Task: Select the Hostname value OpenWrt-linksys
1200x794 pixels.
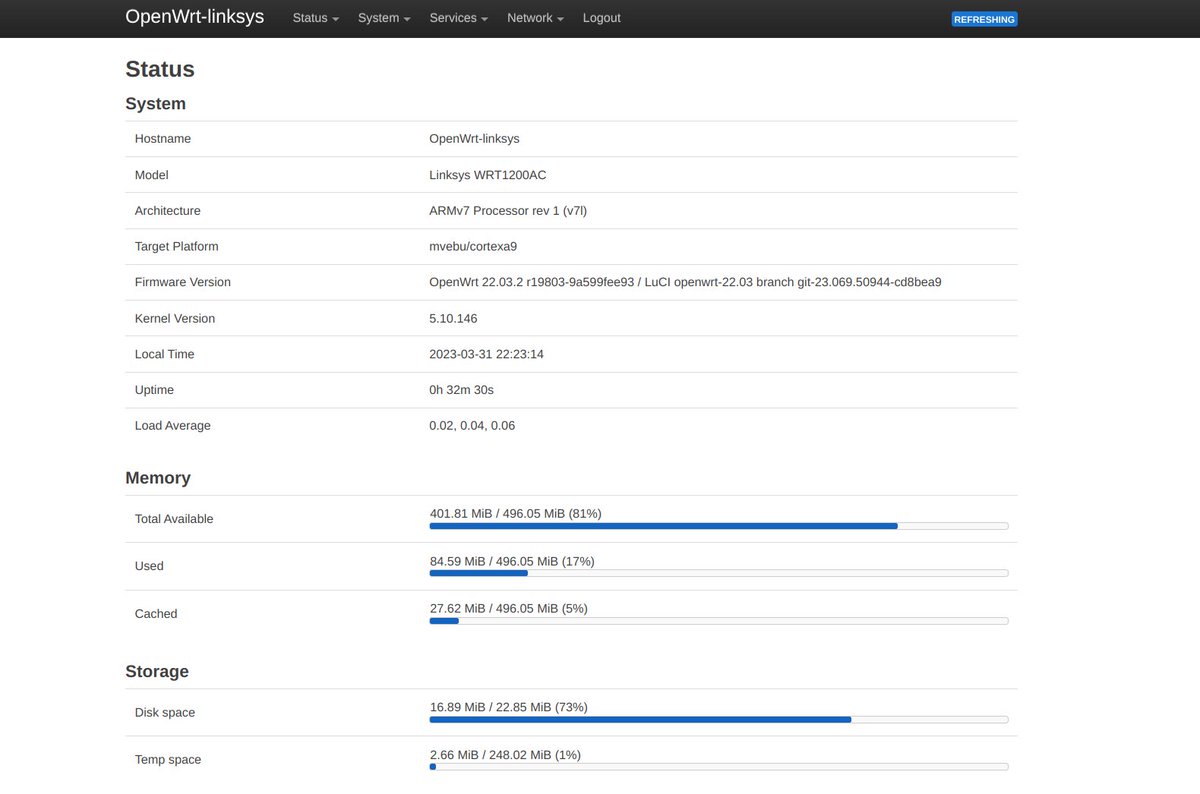Action: [474, 139]
